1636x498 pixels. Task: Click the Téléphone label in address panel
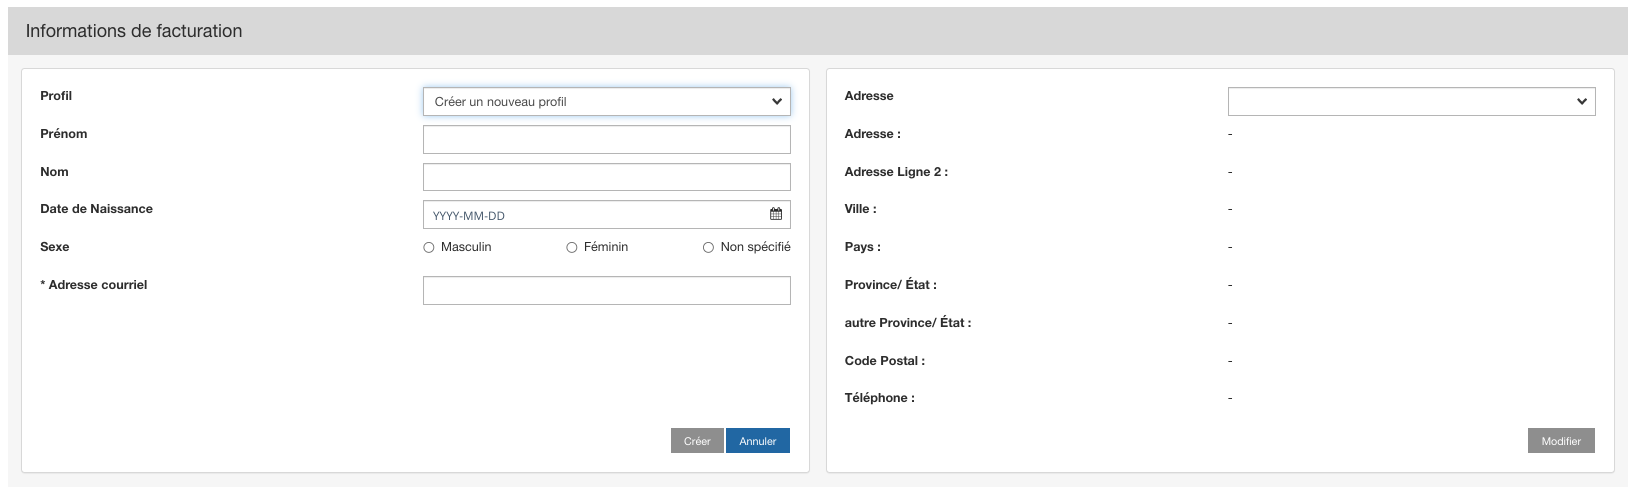click(x=879, y=398)
